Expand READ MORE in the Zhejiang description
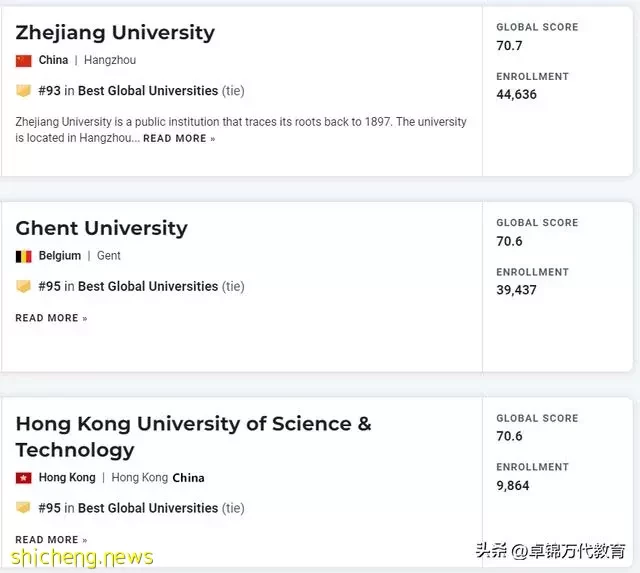This screenshot has width=640, height=573. click(178, 139)
